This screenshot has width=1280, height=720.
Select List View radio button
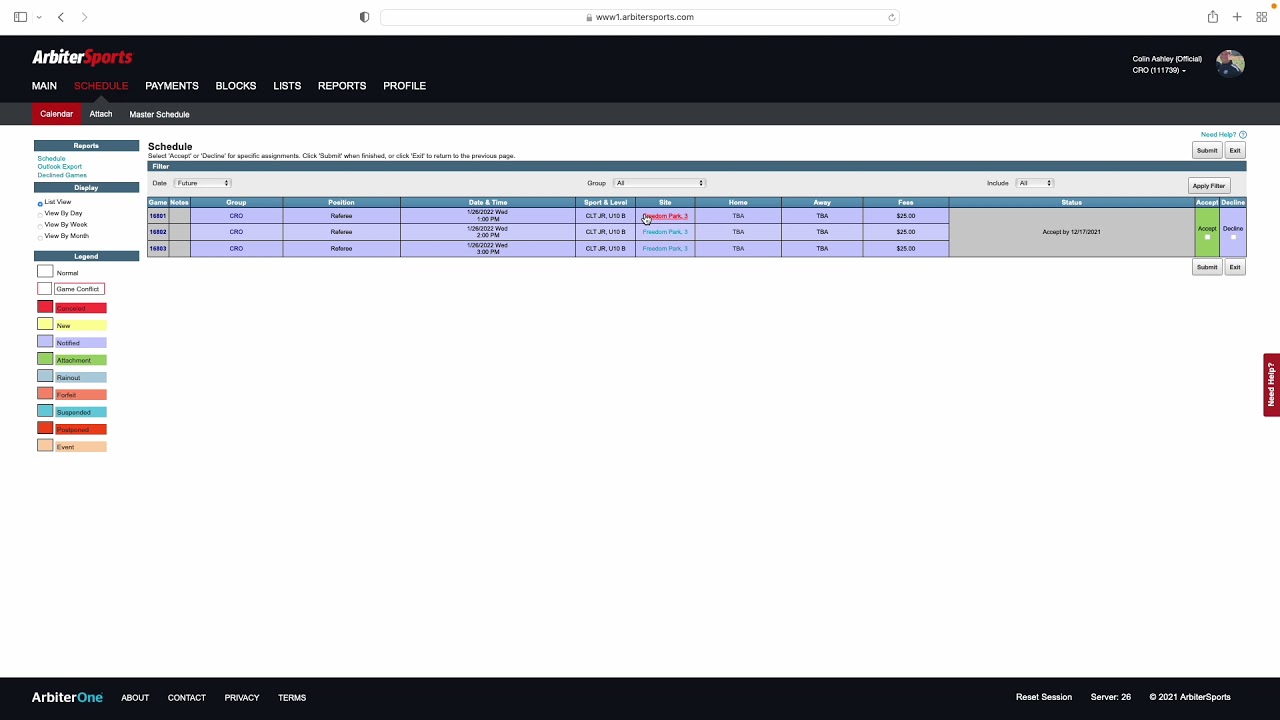[x=40, y=203]
